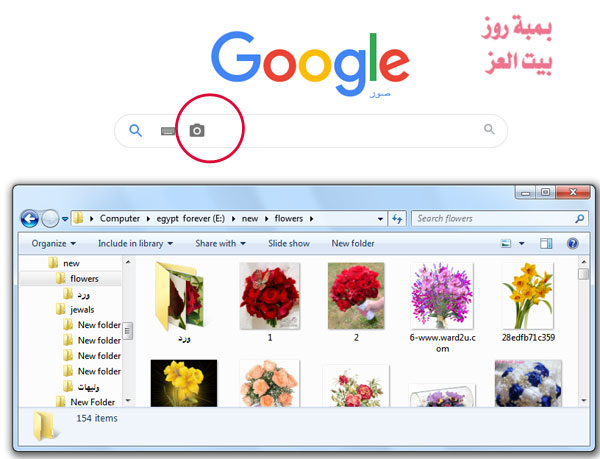Click the folder icon in the address bar
The image size is (600, 459).
(x=78, y=218)
